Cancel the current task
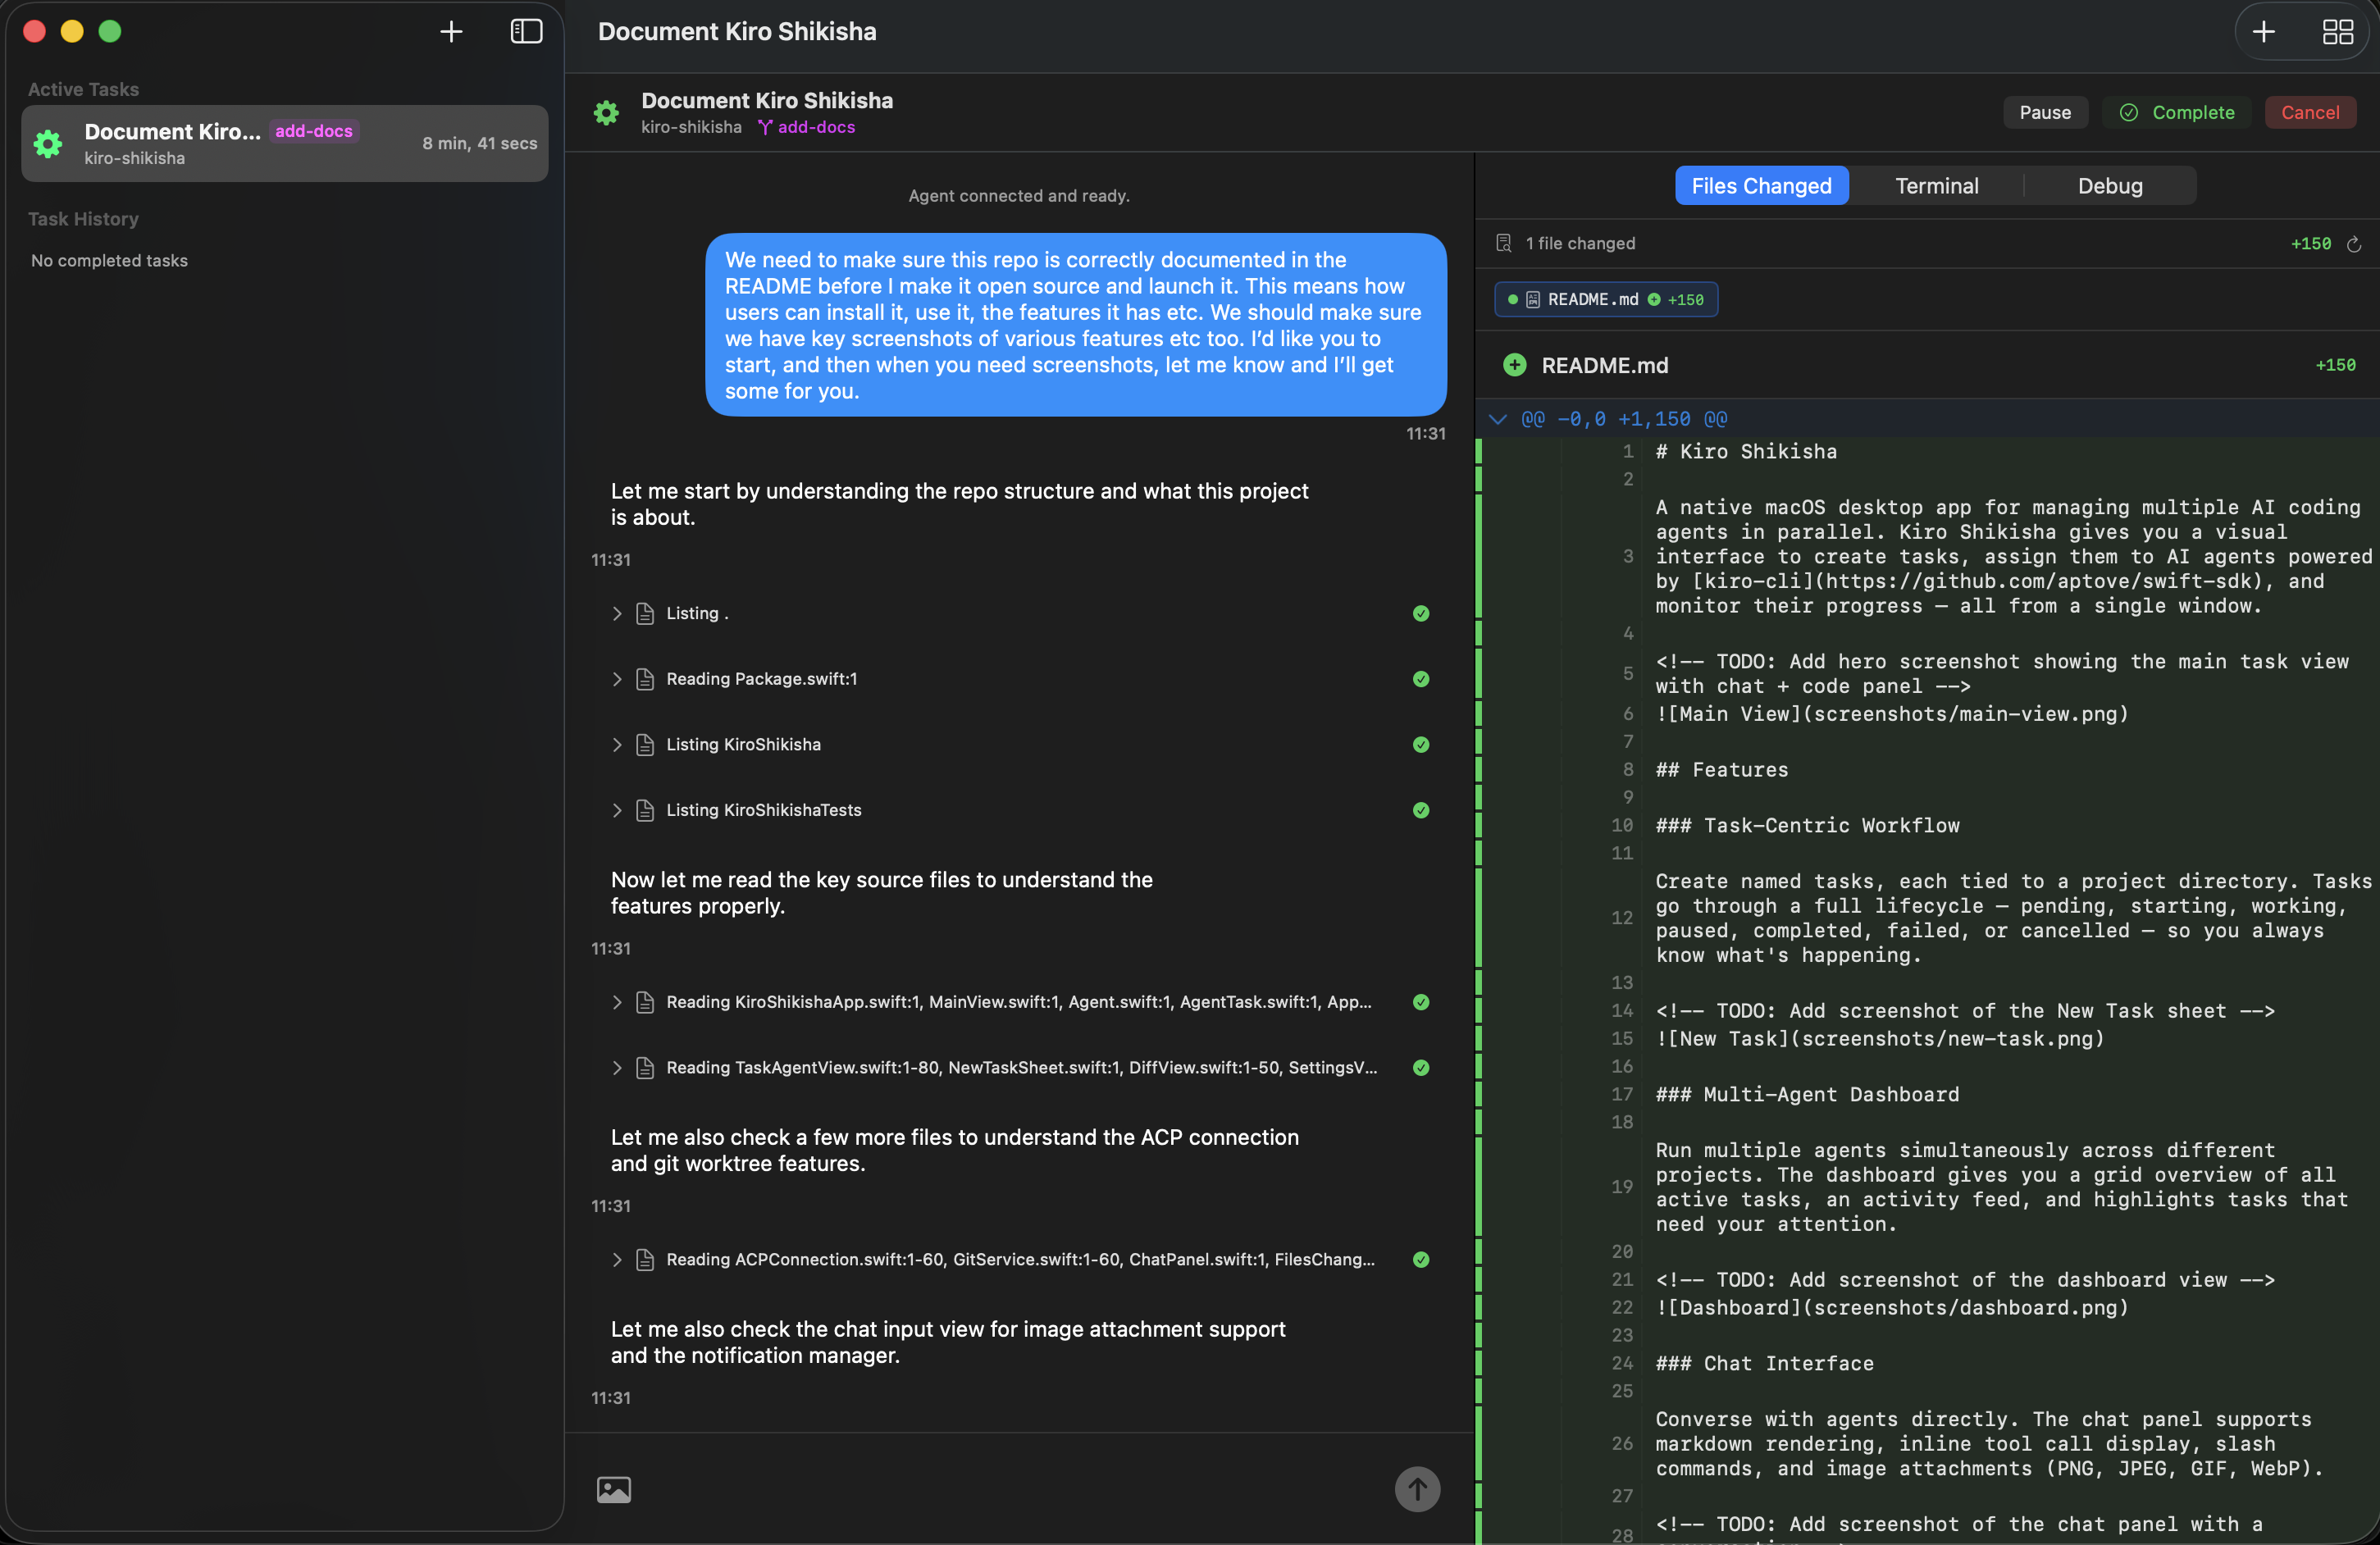The height and width of the screenshot is (1545, 2380). tap(2309, 113)
